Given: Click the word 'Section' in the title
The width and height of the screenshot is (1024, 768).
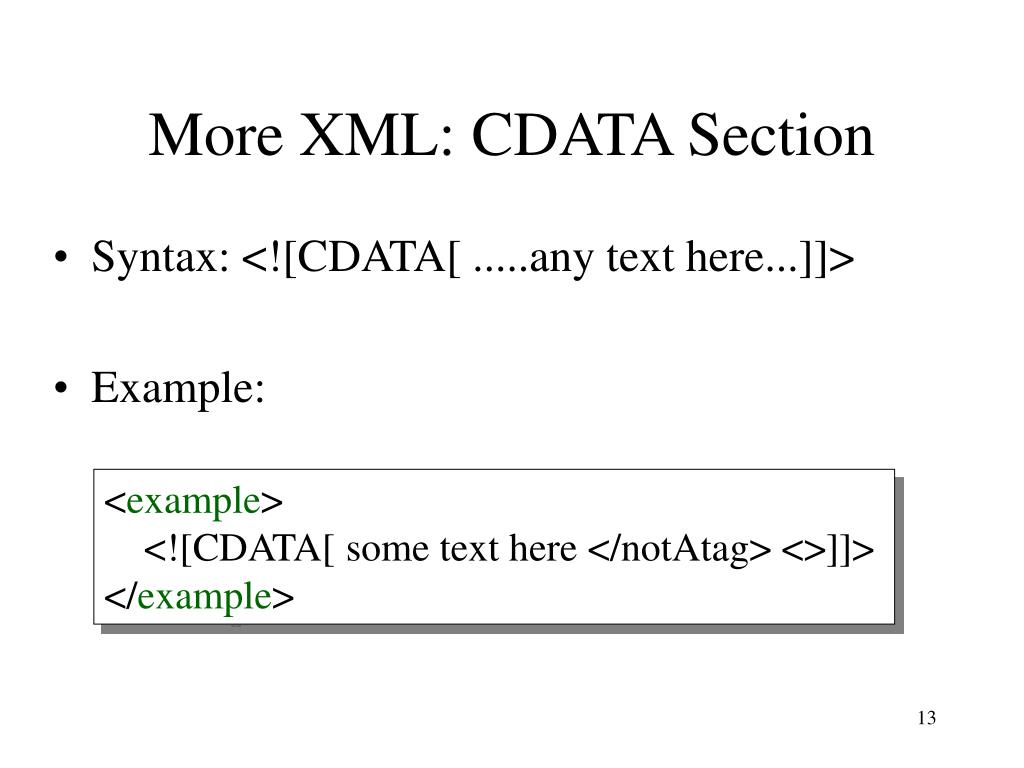Looking at the screenshot, I should pyautogui.click(x=781, y=135).
